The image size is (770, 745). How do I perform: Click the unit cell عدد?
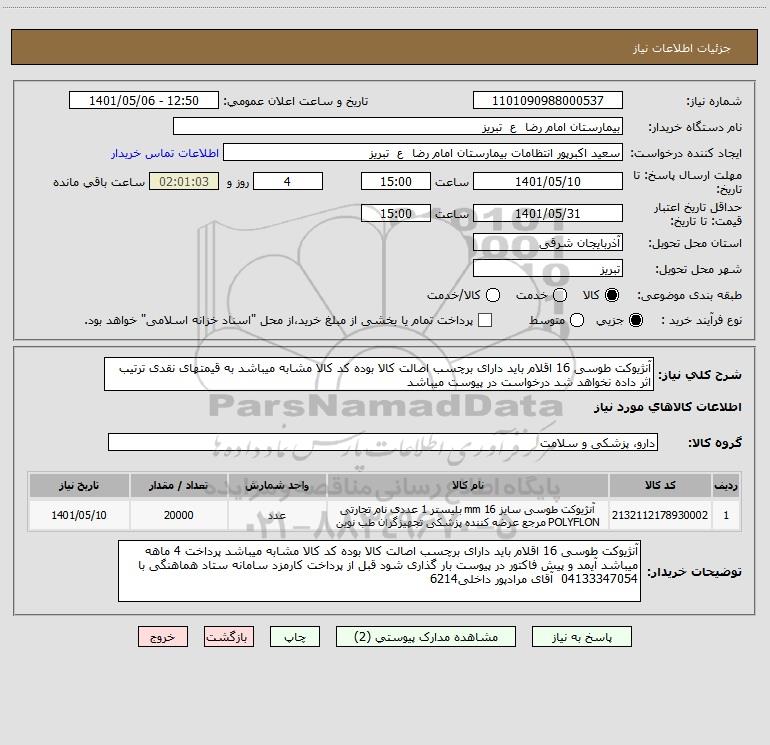tap(277, 515)
